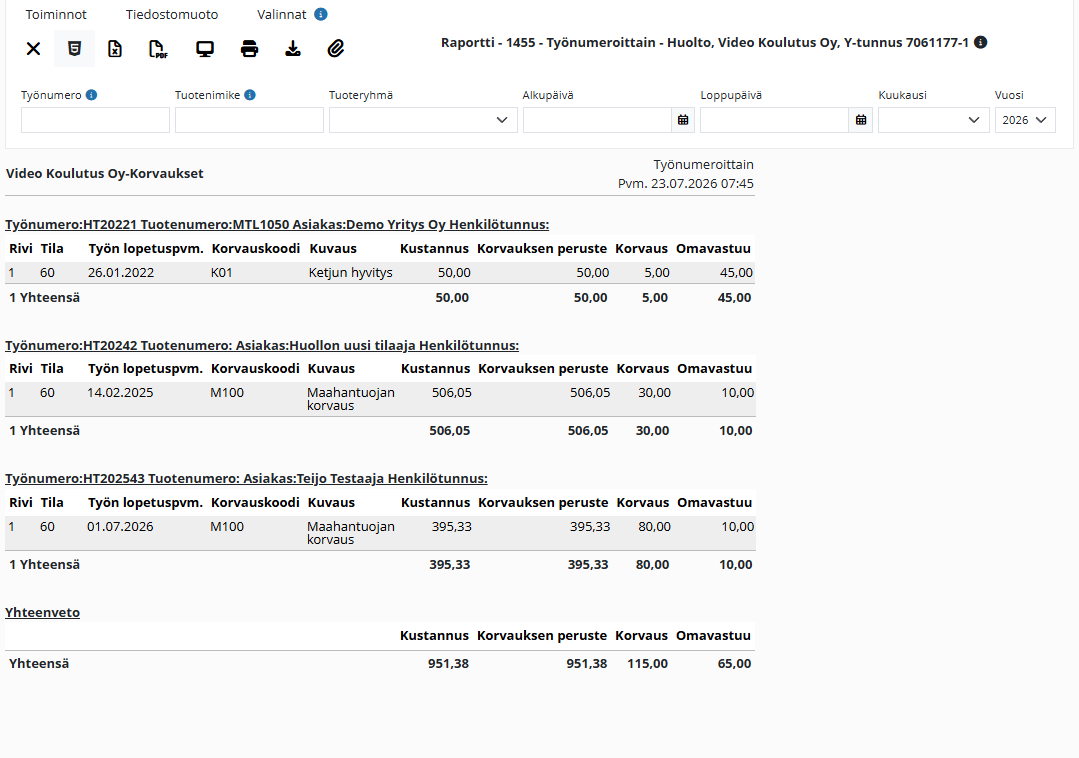
Task: Open the Loppupäivä calendar picker
Action: coord(861,120)
